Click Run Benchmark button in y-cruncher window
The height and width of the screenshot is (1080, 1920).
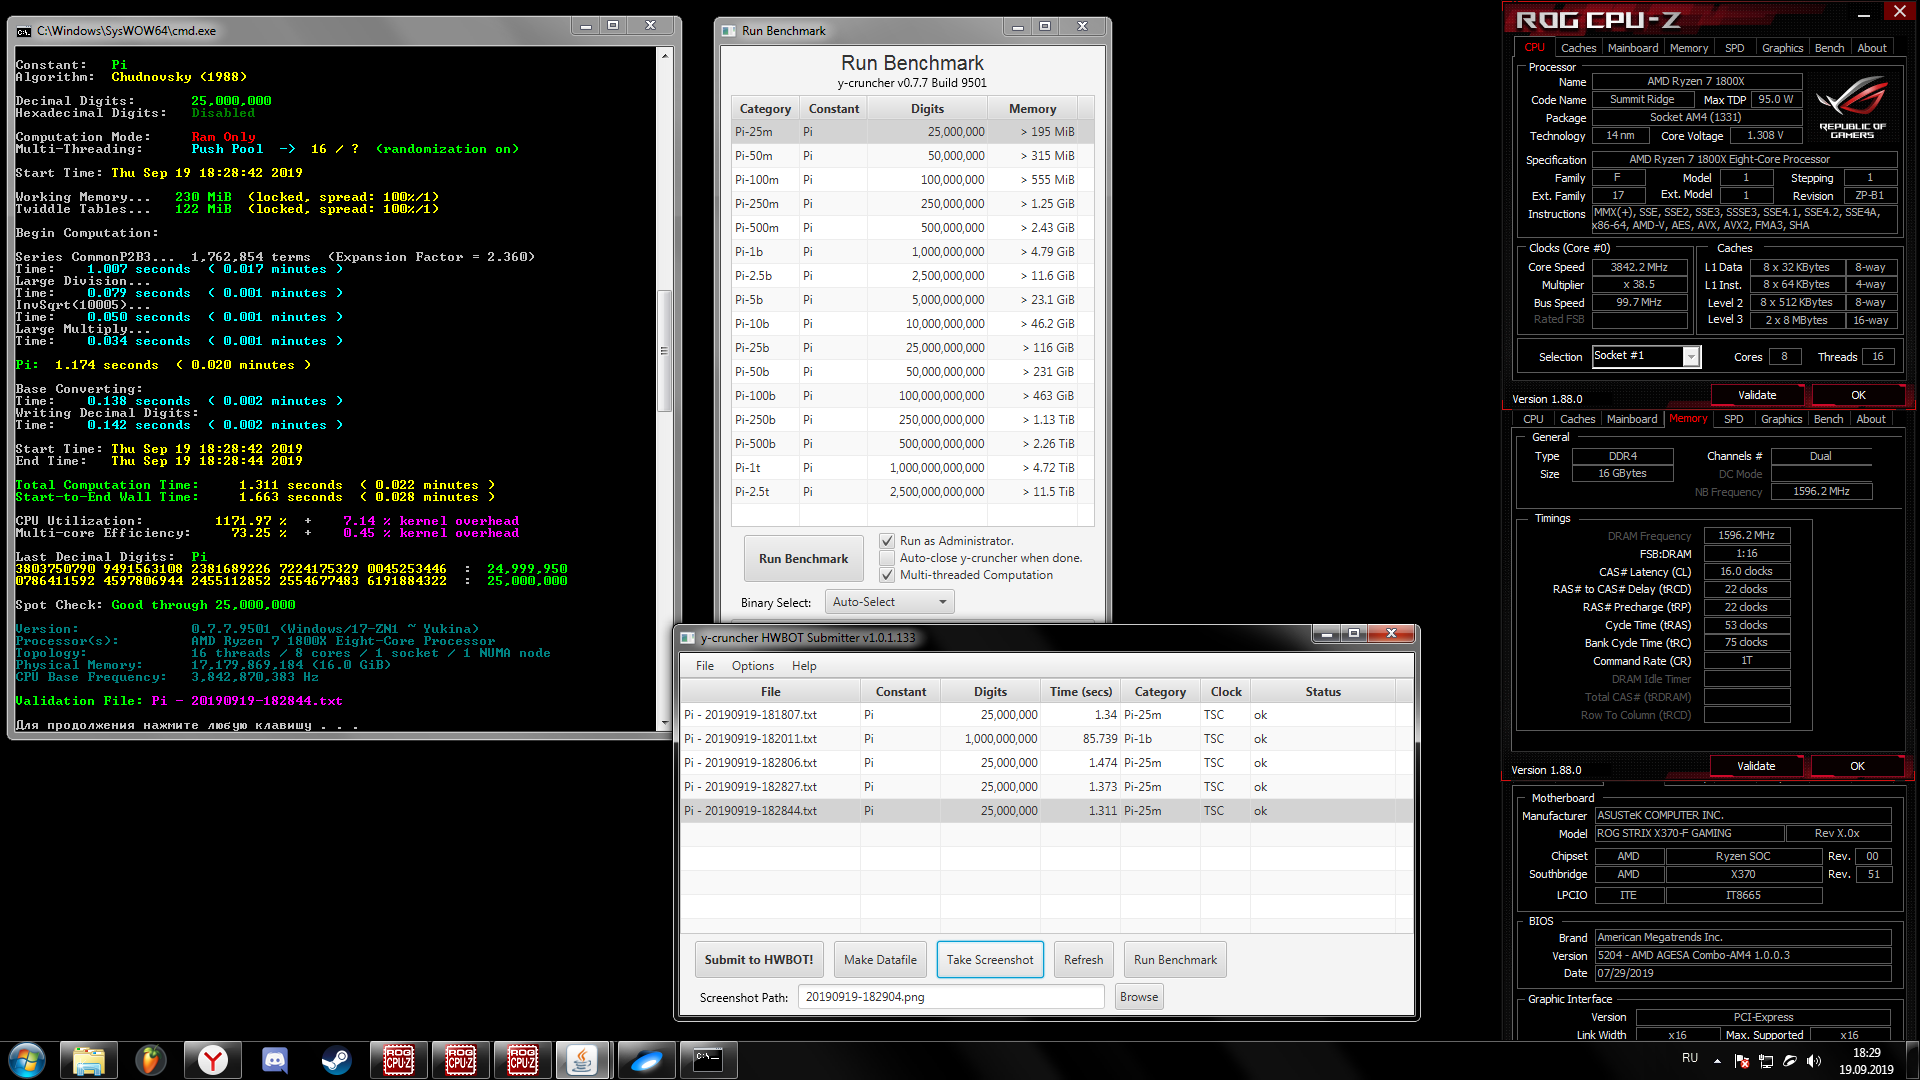point(803,559)
